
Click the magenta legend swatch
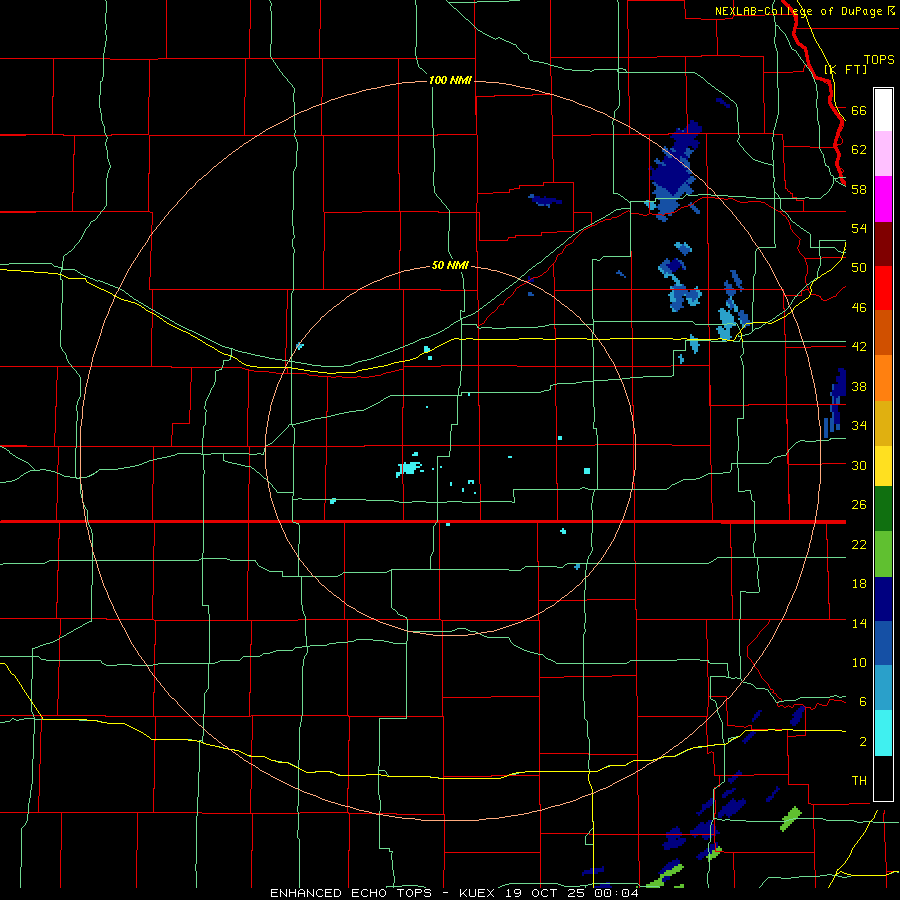click(x=883, y=199)
